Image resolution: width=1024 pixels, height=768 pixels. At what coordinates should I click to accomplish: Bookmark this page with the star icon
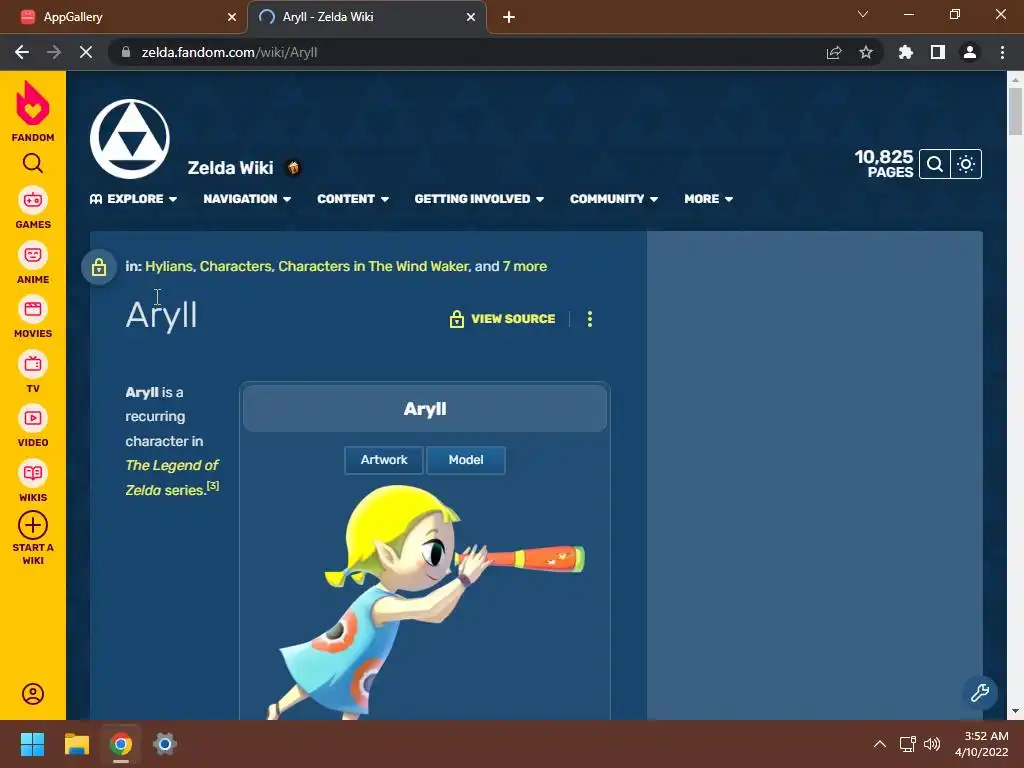click(x=865, y=52)
